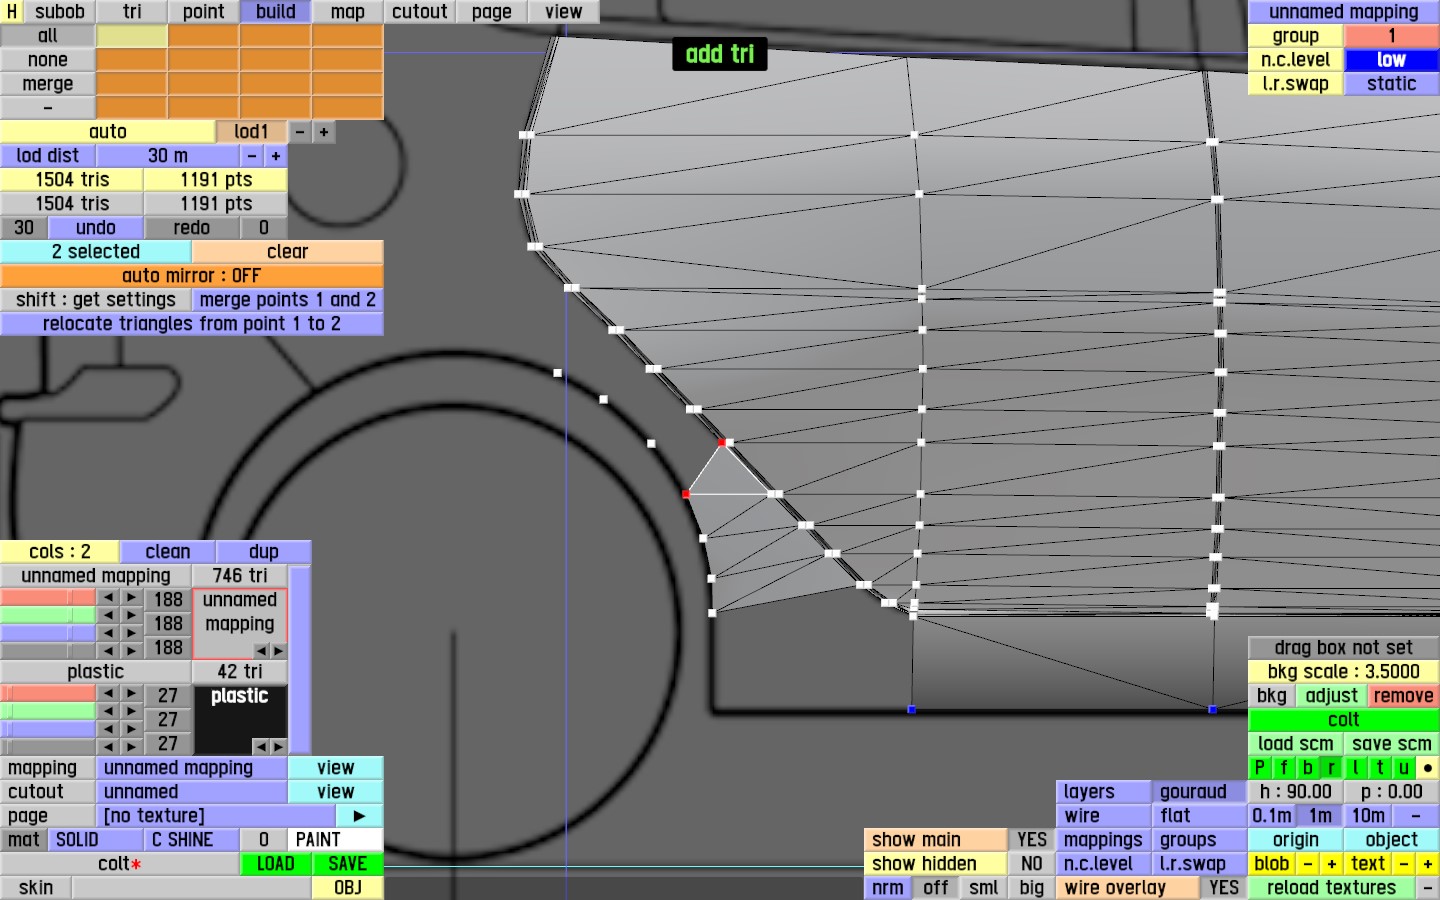
Task: Click the minus button beside reload textures
Action: click(x=1428, y=888)
